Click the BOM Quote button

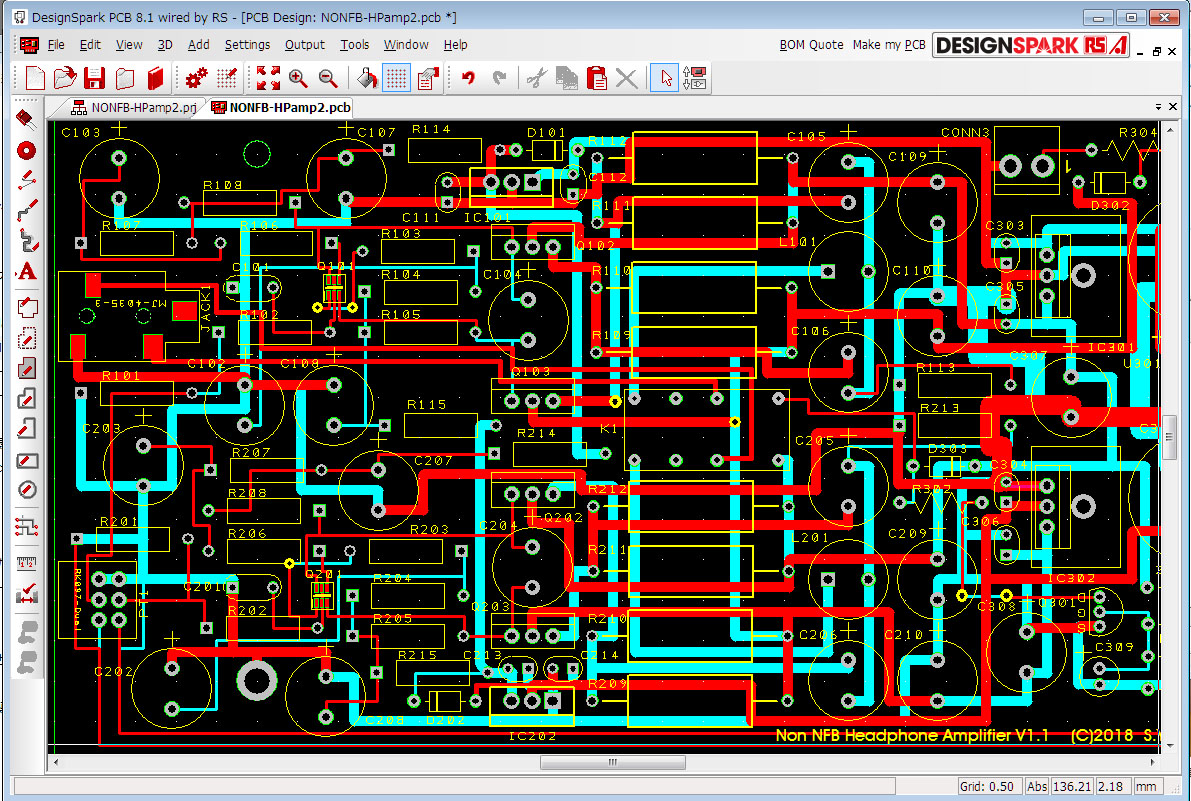coord(811,45)
